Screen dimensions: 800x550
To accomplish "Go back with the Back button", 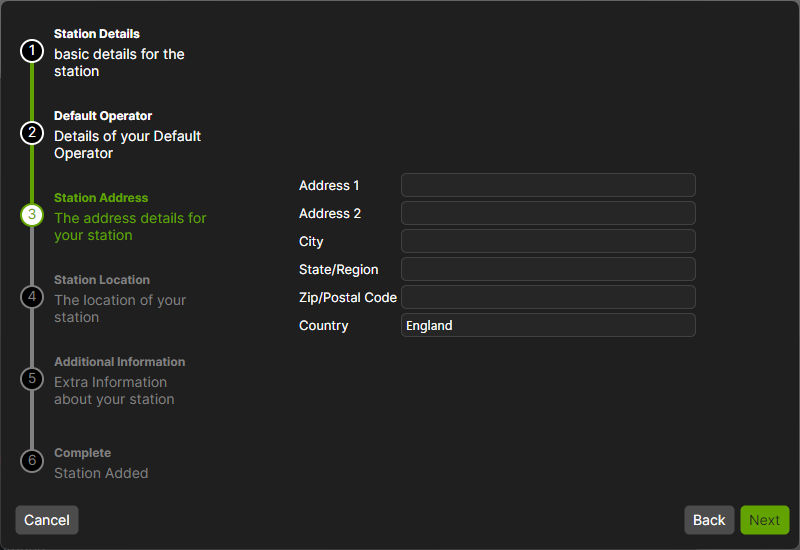I will (x=709, y=520).
